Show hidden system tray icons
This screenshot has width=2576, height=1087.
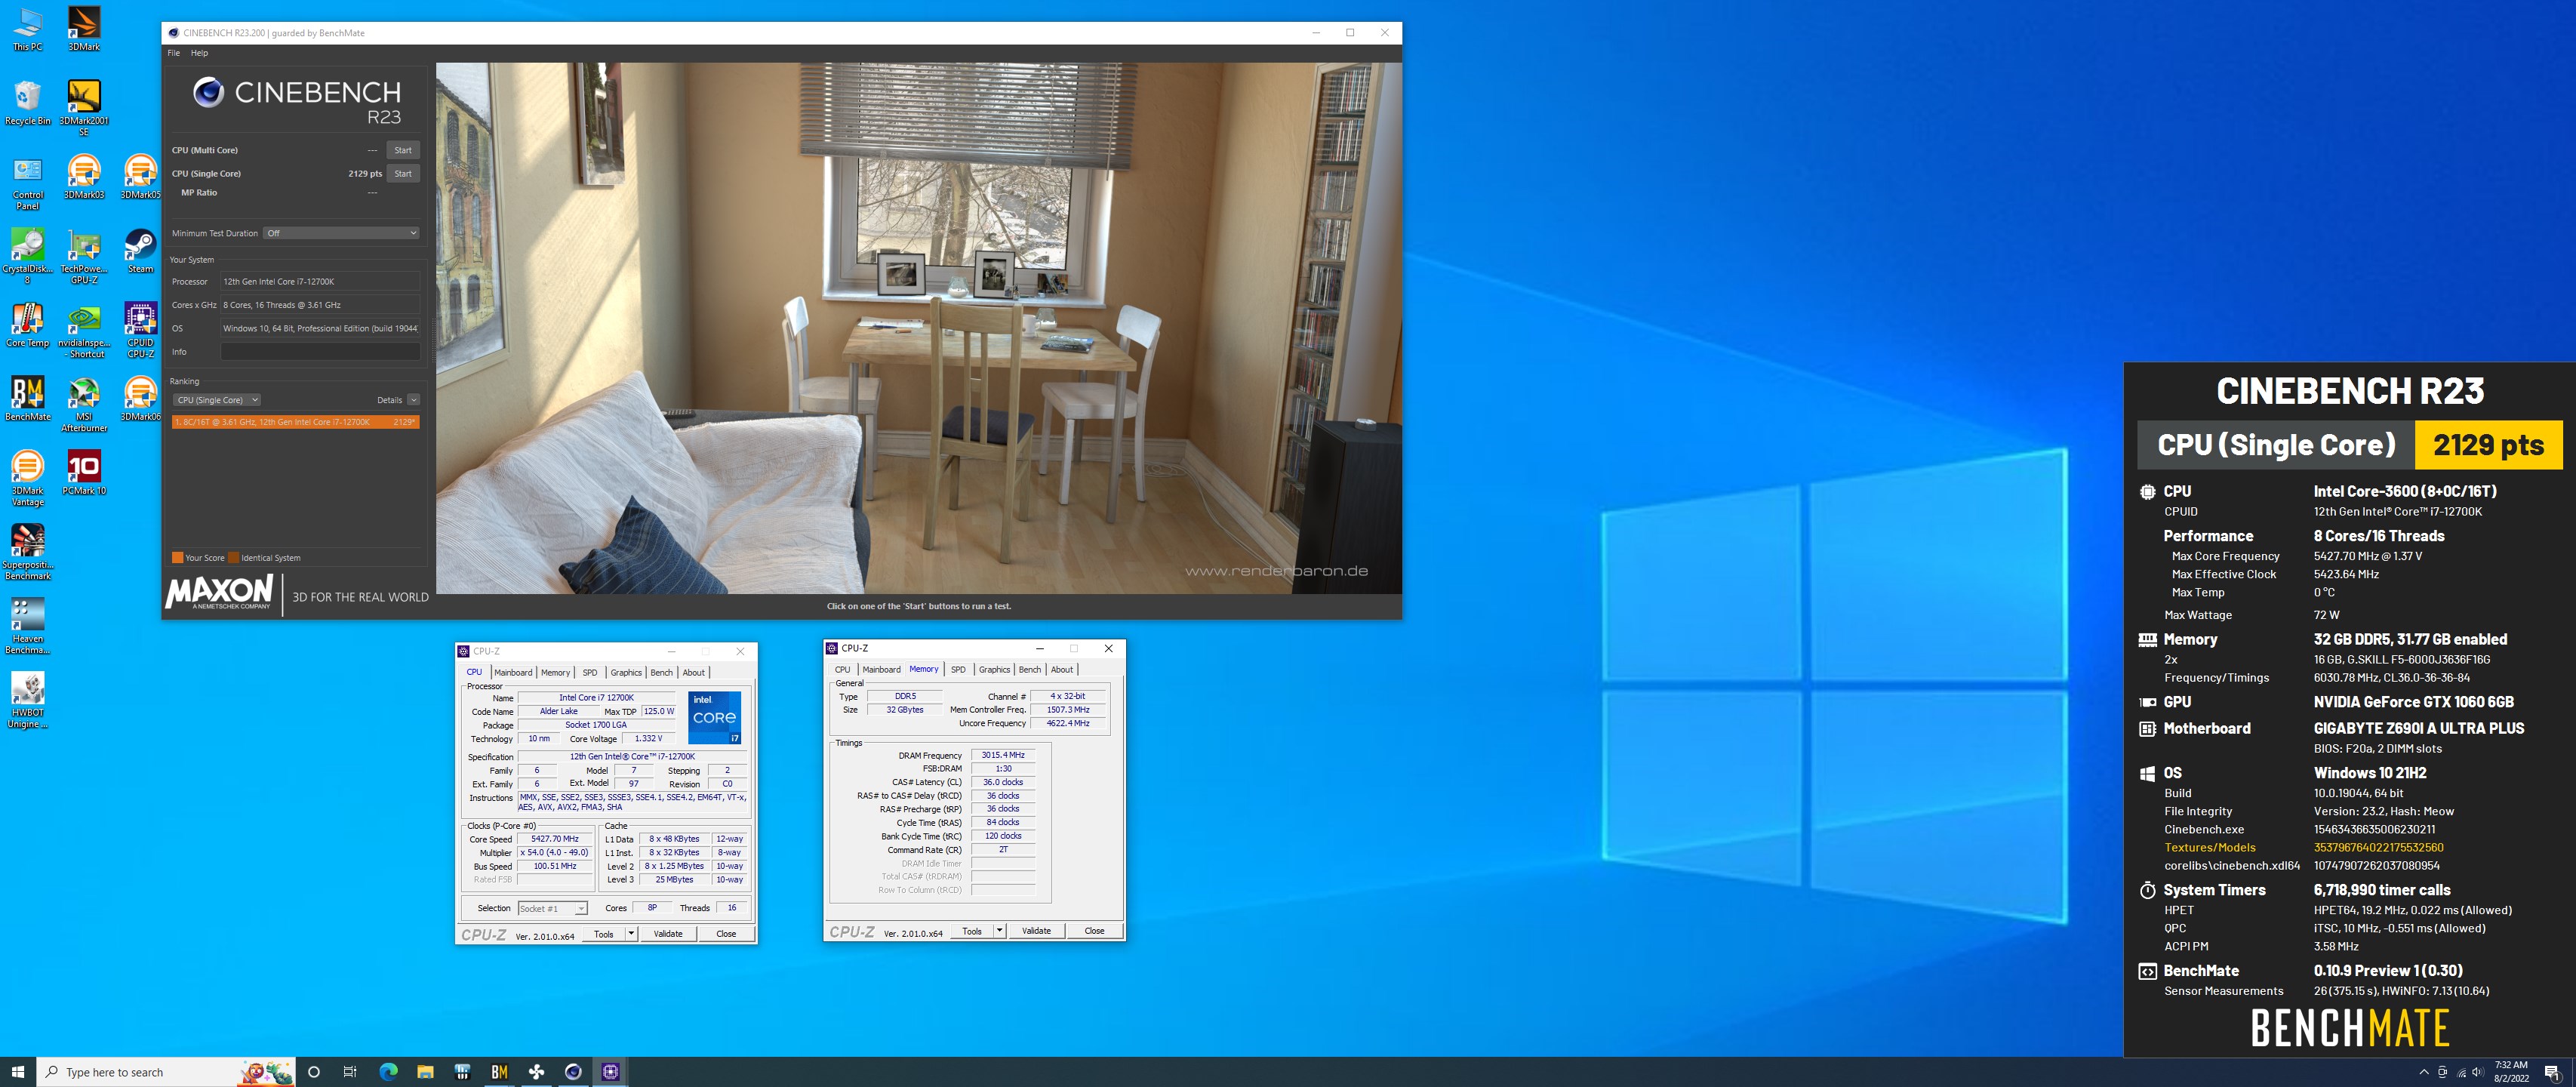tap(2423, 1072)
